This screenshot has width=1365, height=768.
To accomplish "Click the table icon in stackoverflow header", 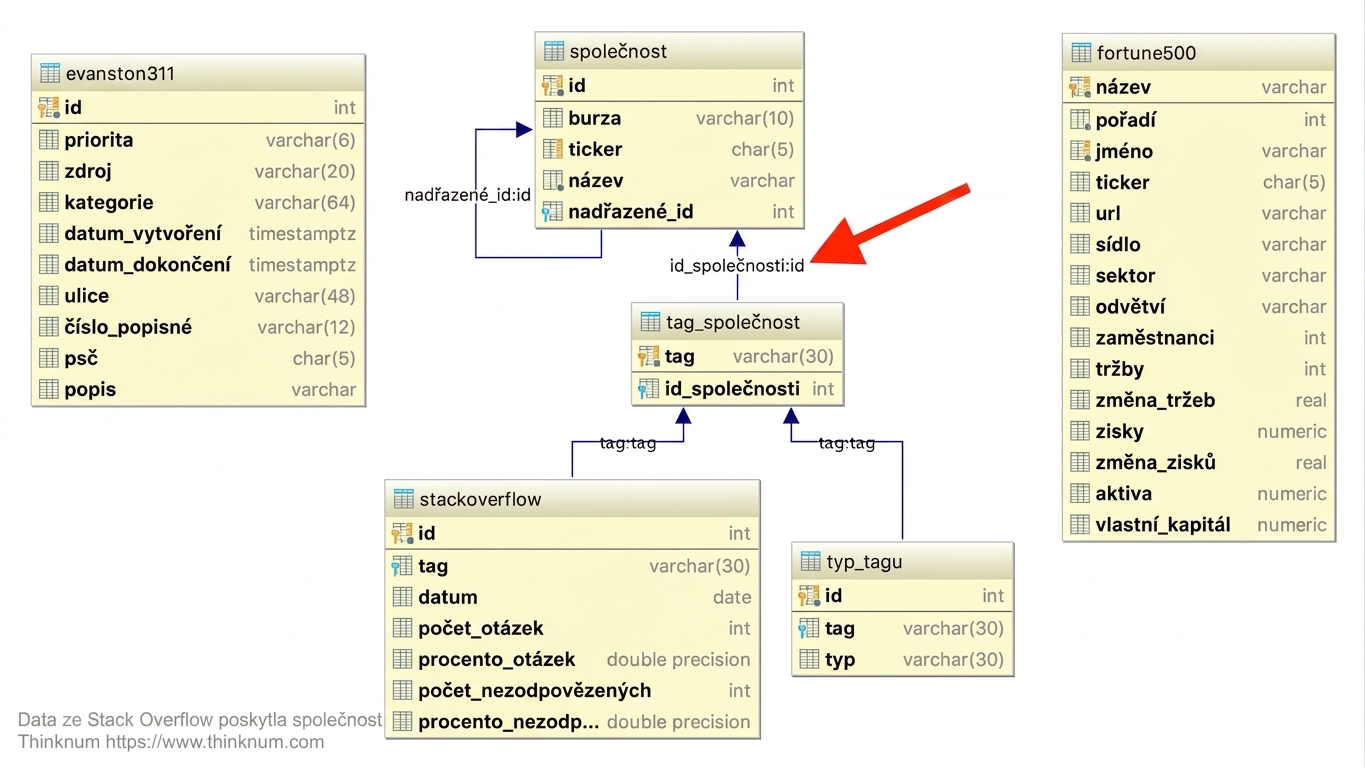I will pyautogui.click(x=404, y=499).
